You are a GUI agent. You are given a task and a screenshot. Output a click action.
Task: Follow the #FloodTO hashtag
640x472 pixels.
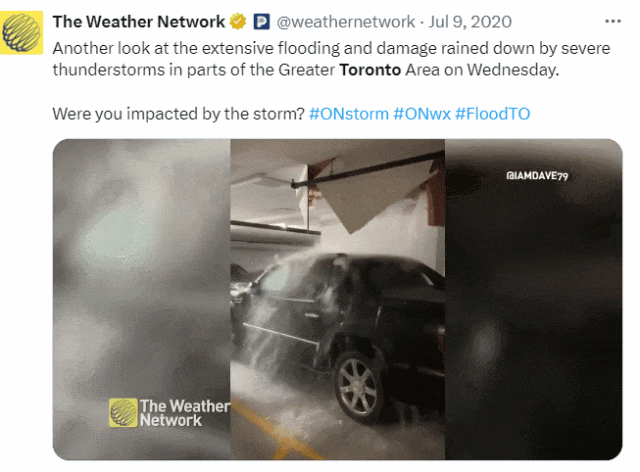tap(492, 114)
